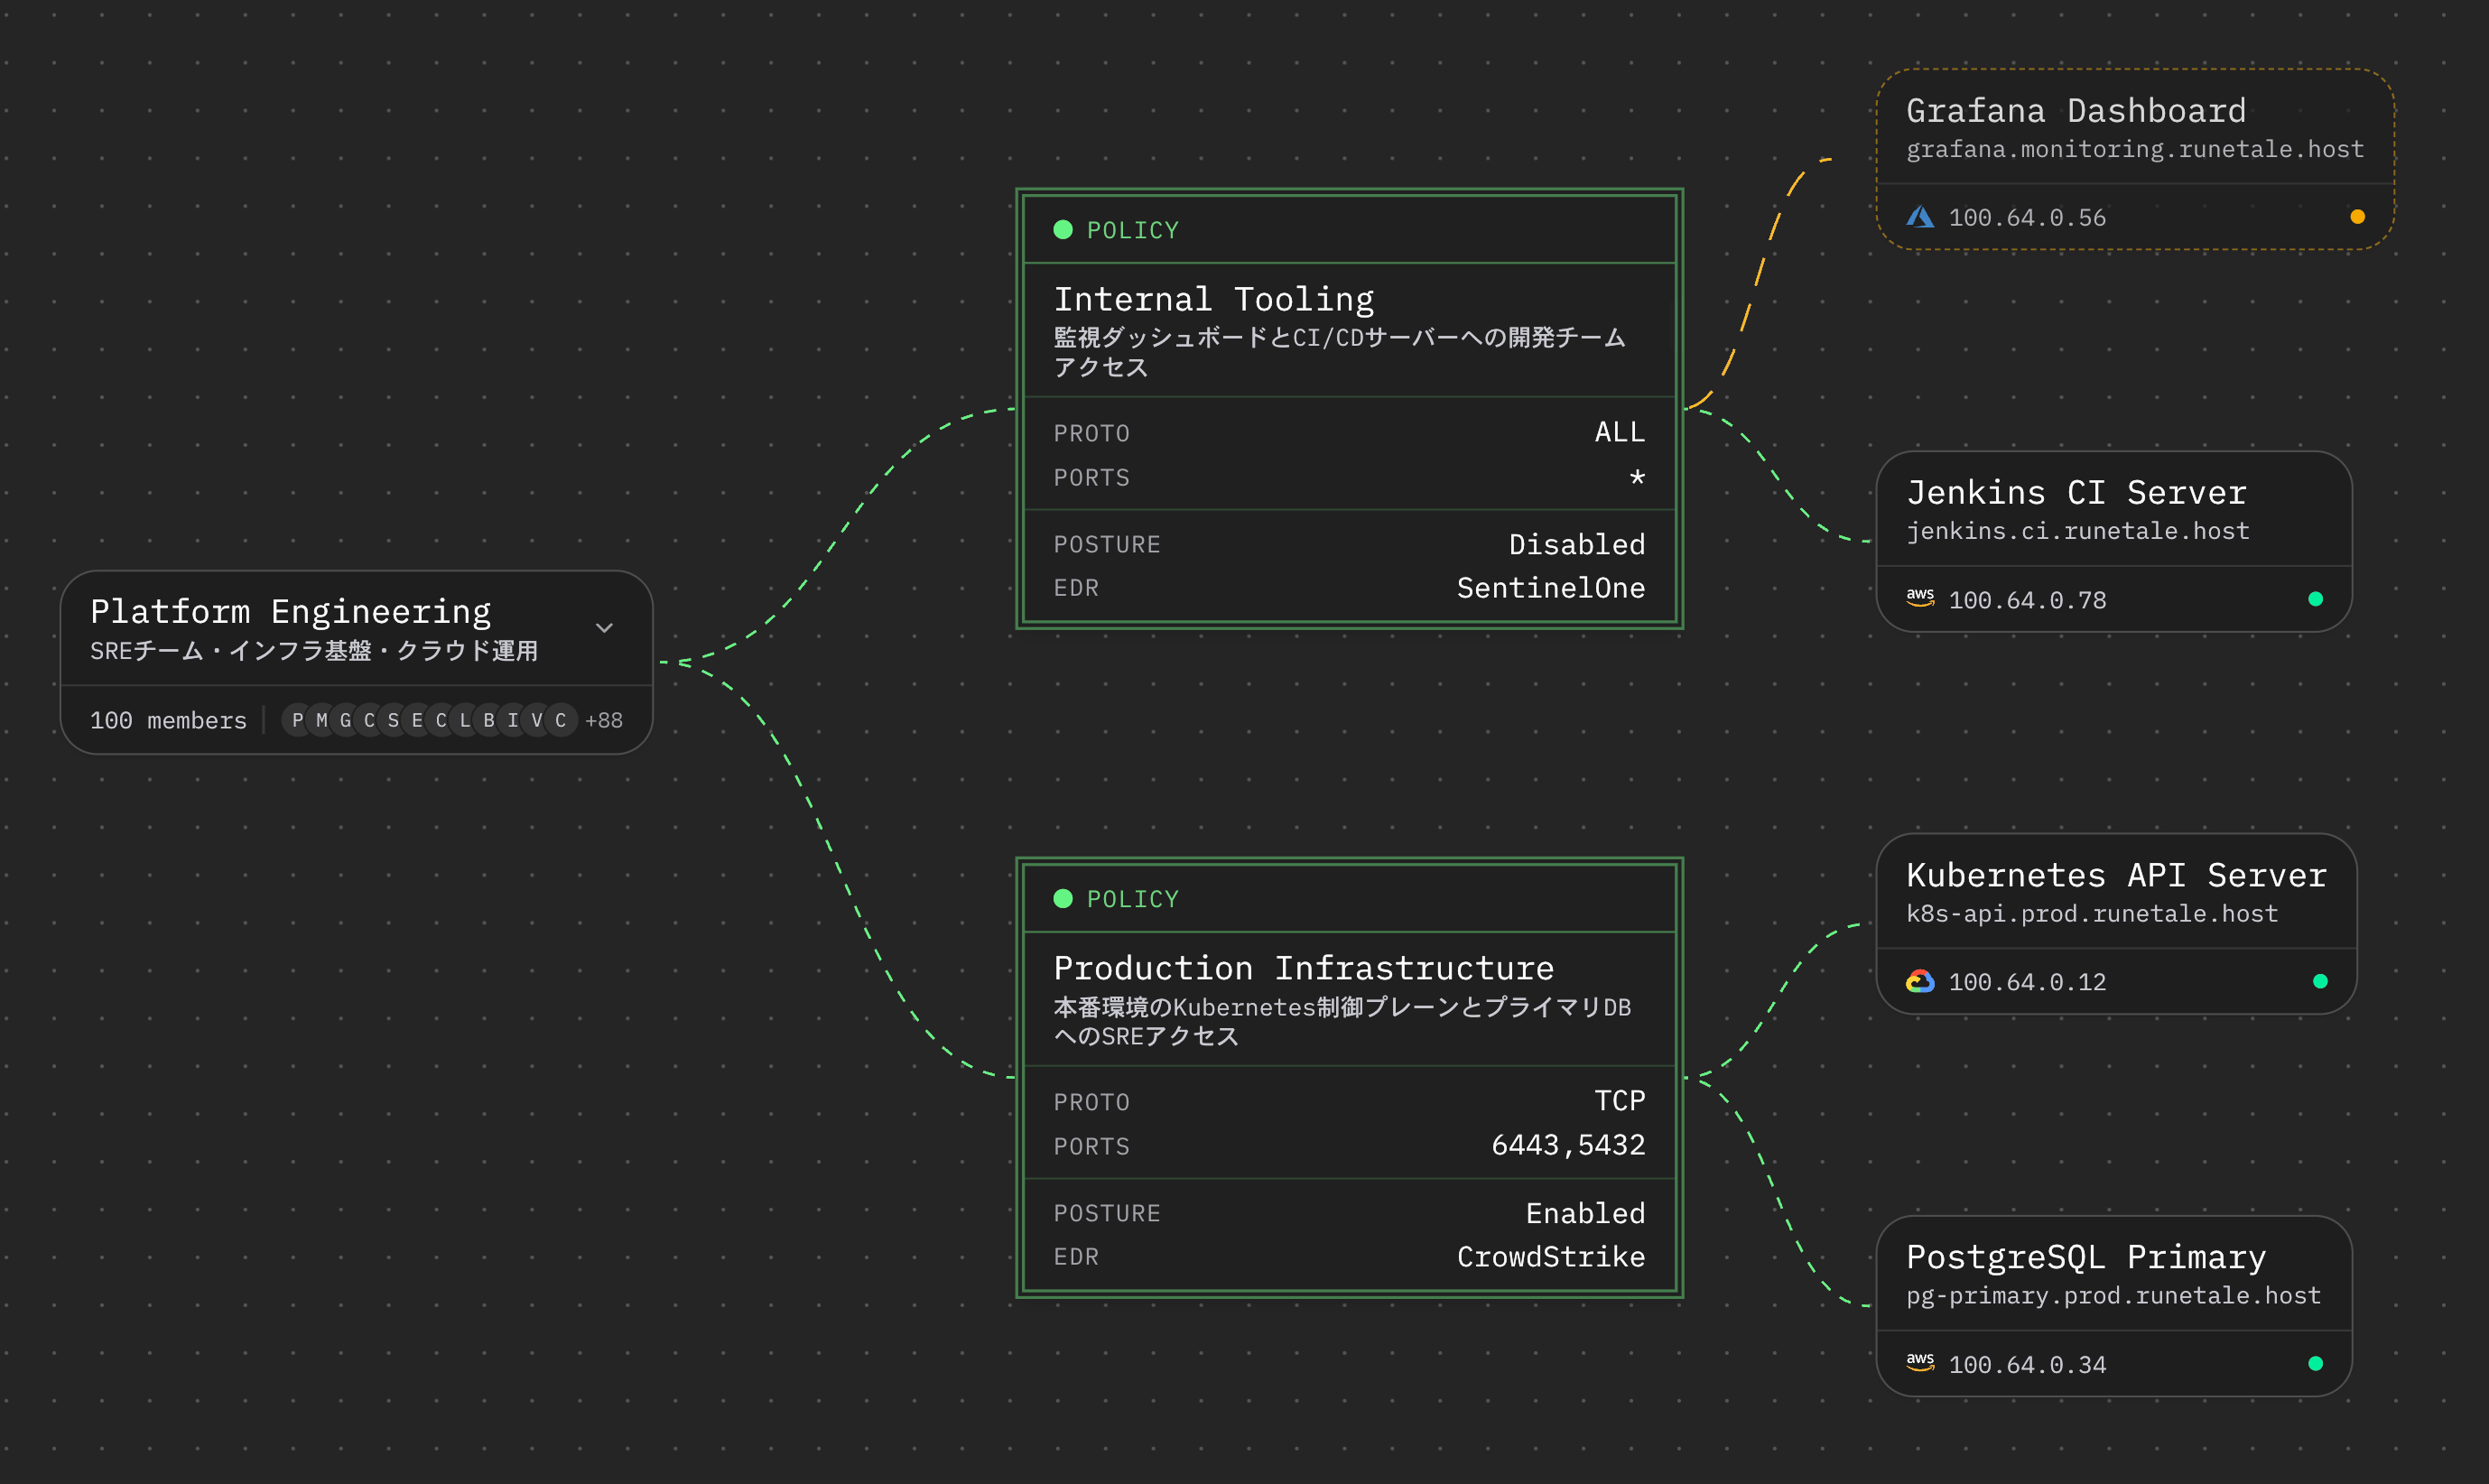Open the Internal Tooling policy title
Image resolution: width=2489 pixels, height=1484 pixels.
pos(1213,299)
